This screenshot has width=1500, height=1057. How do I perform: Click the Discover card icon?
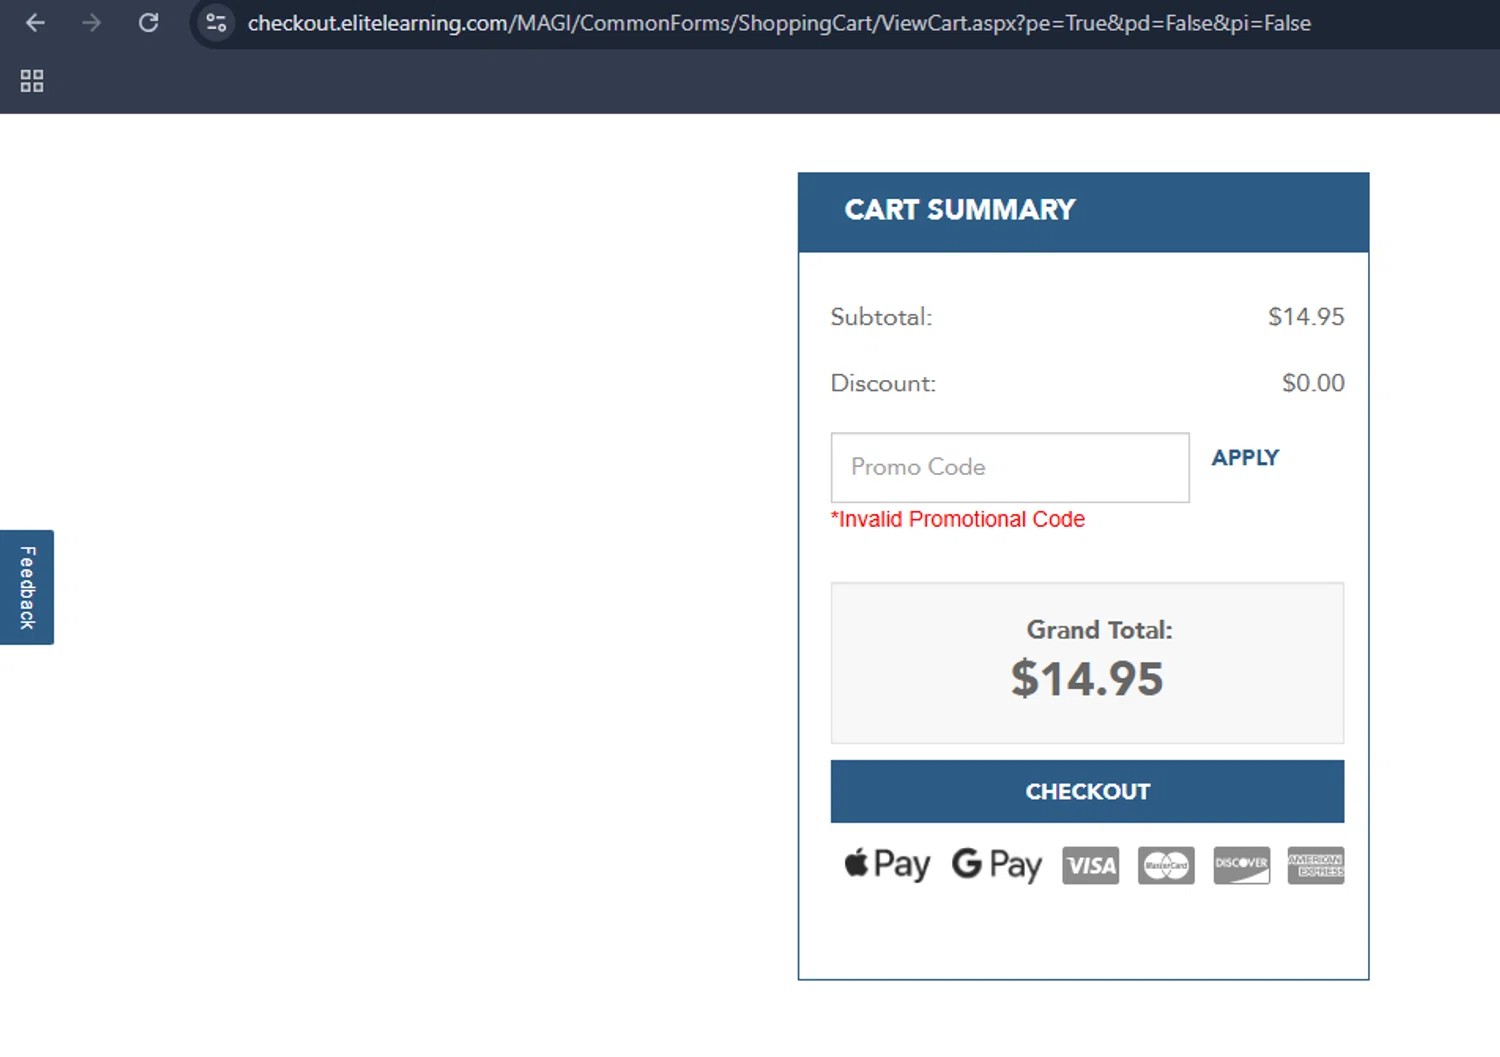(1241, 865)
